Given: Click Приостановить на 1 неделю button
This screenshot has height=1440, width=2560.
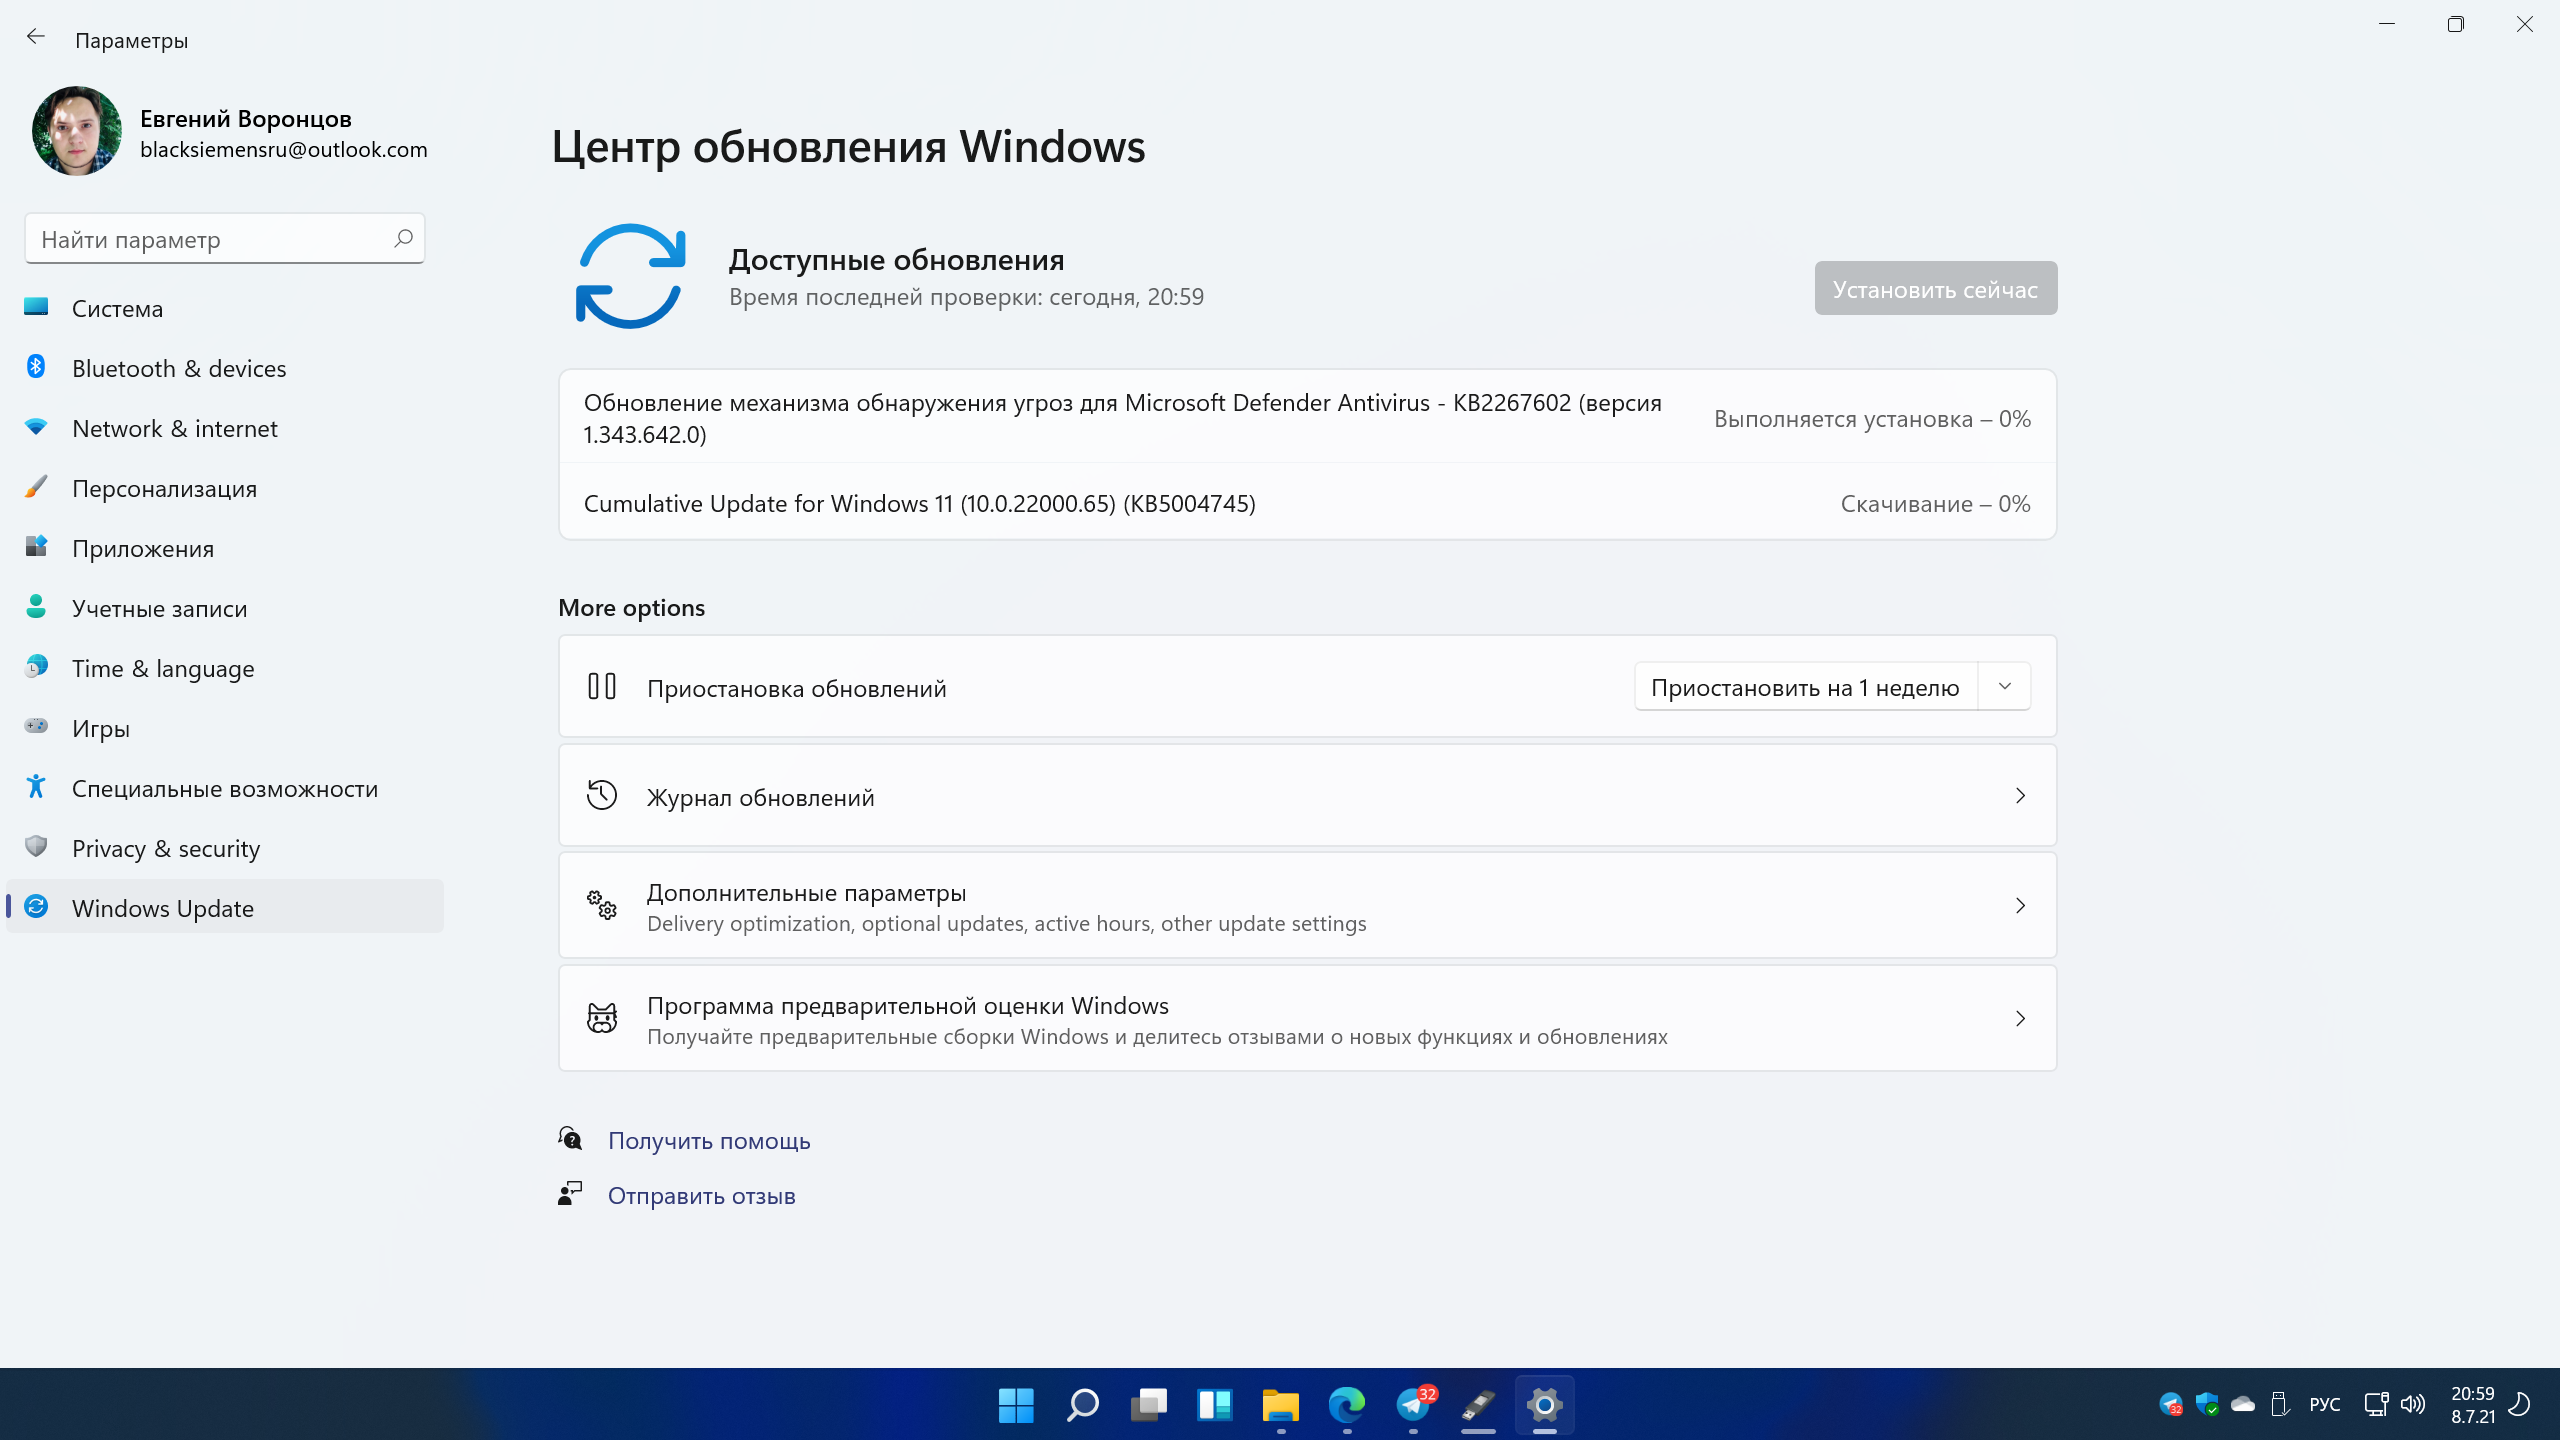Looking at the screenshot, I should tap(1805, 688).
